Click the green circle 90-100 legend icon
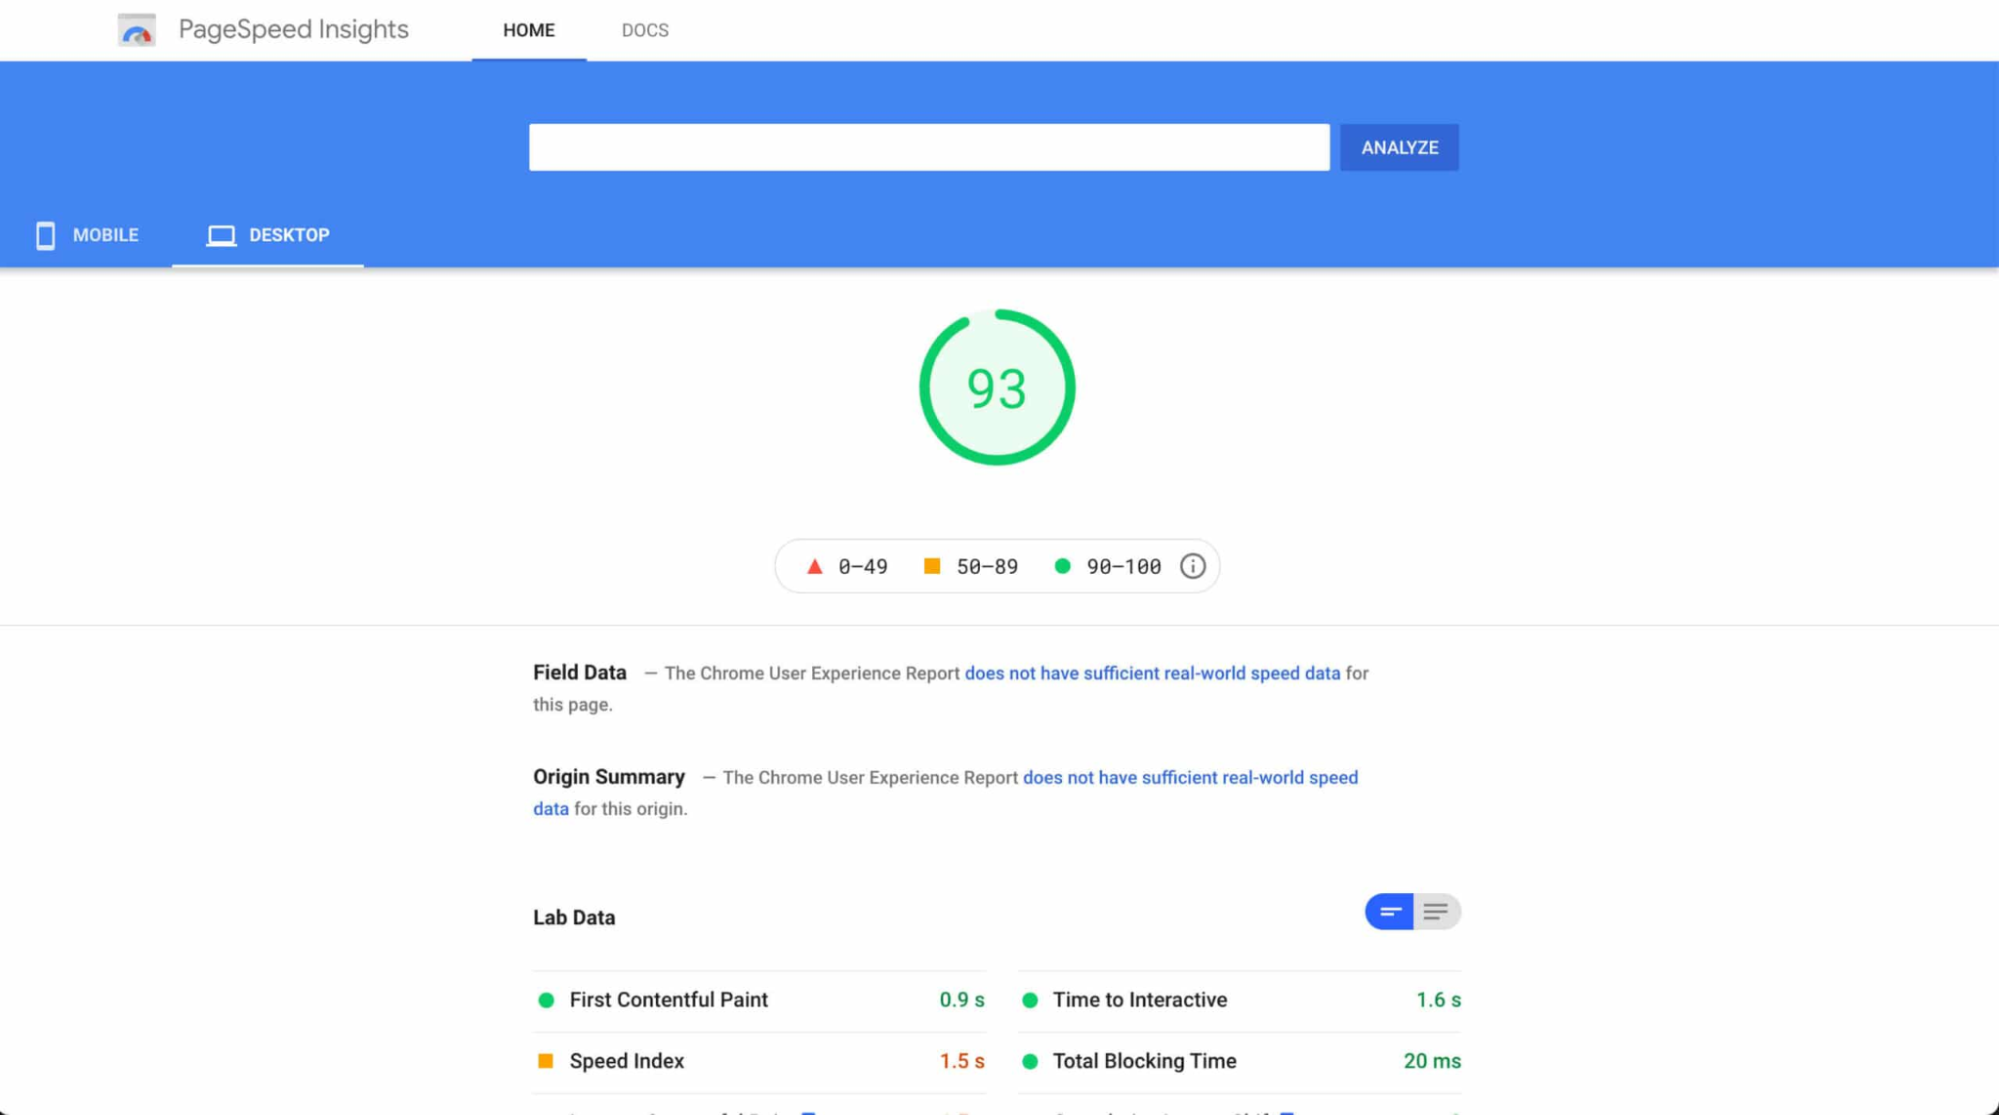Image resolution: width=1999 pixels, height=1115 pixels. click(x=1062, y=565)
